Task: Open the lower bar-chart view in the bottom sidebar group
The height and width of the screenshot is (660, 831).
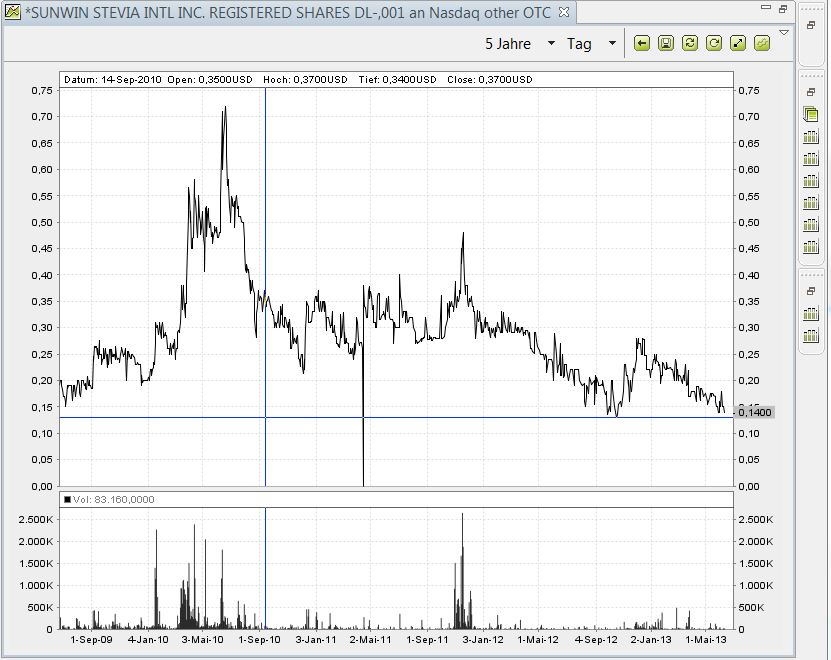Action: [810, 335]
